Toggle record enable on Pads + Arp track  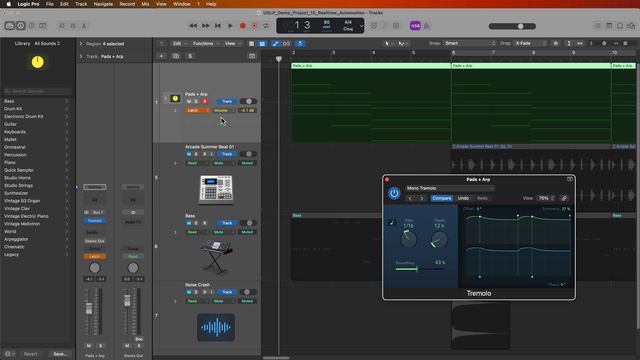204,101
